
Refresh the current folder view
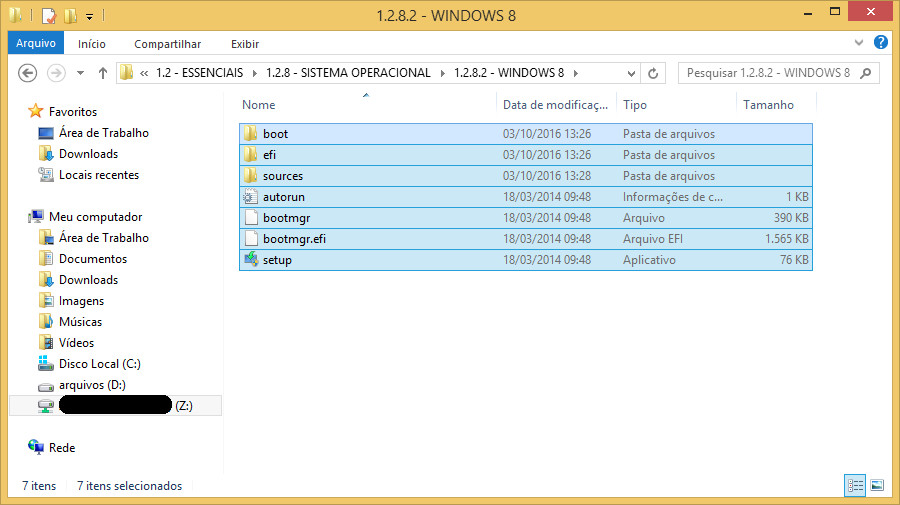click(653, 73)
